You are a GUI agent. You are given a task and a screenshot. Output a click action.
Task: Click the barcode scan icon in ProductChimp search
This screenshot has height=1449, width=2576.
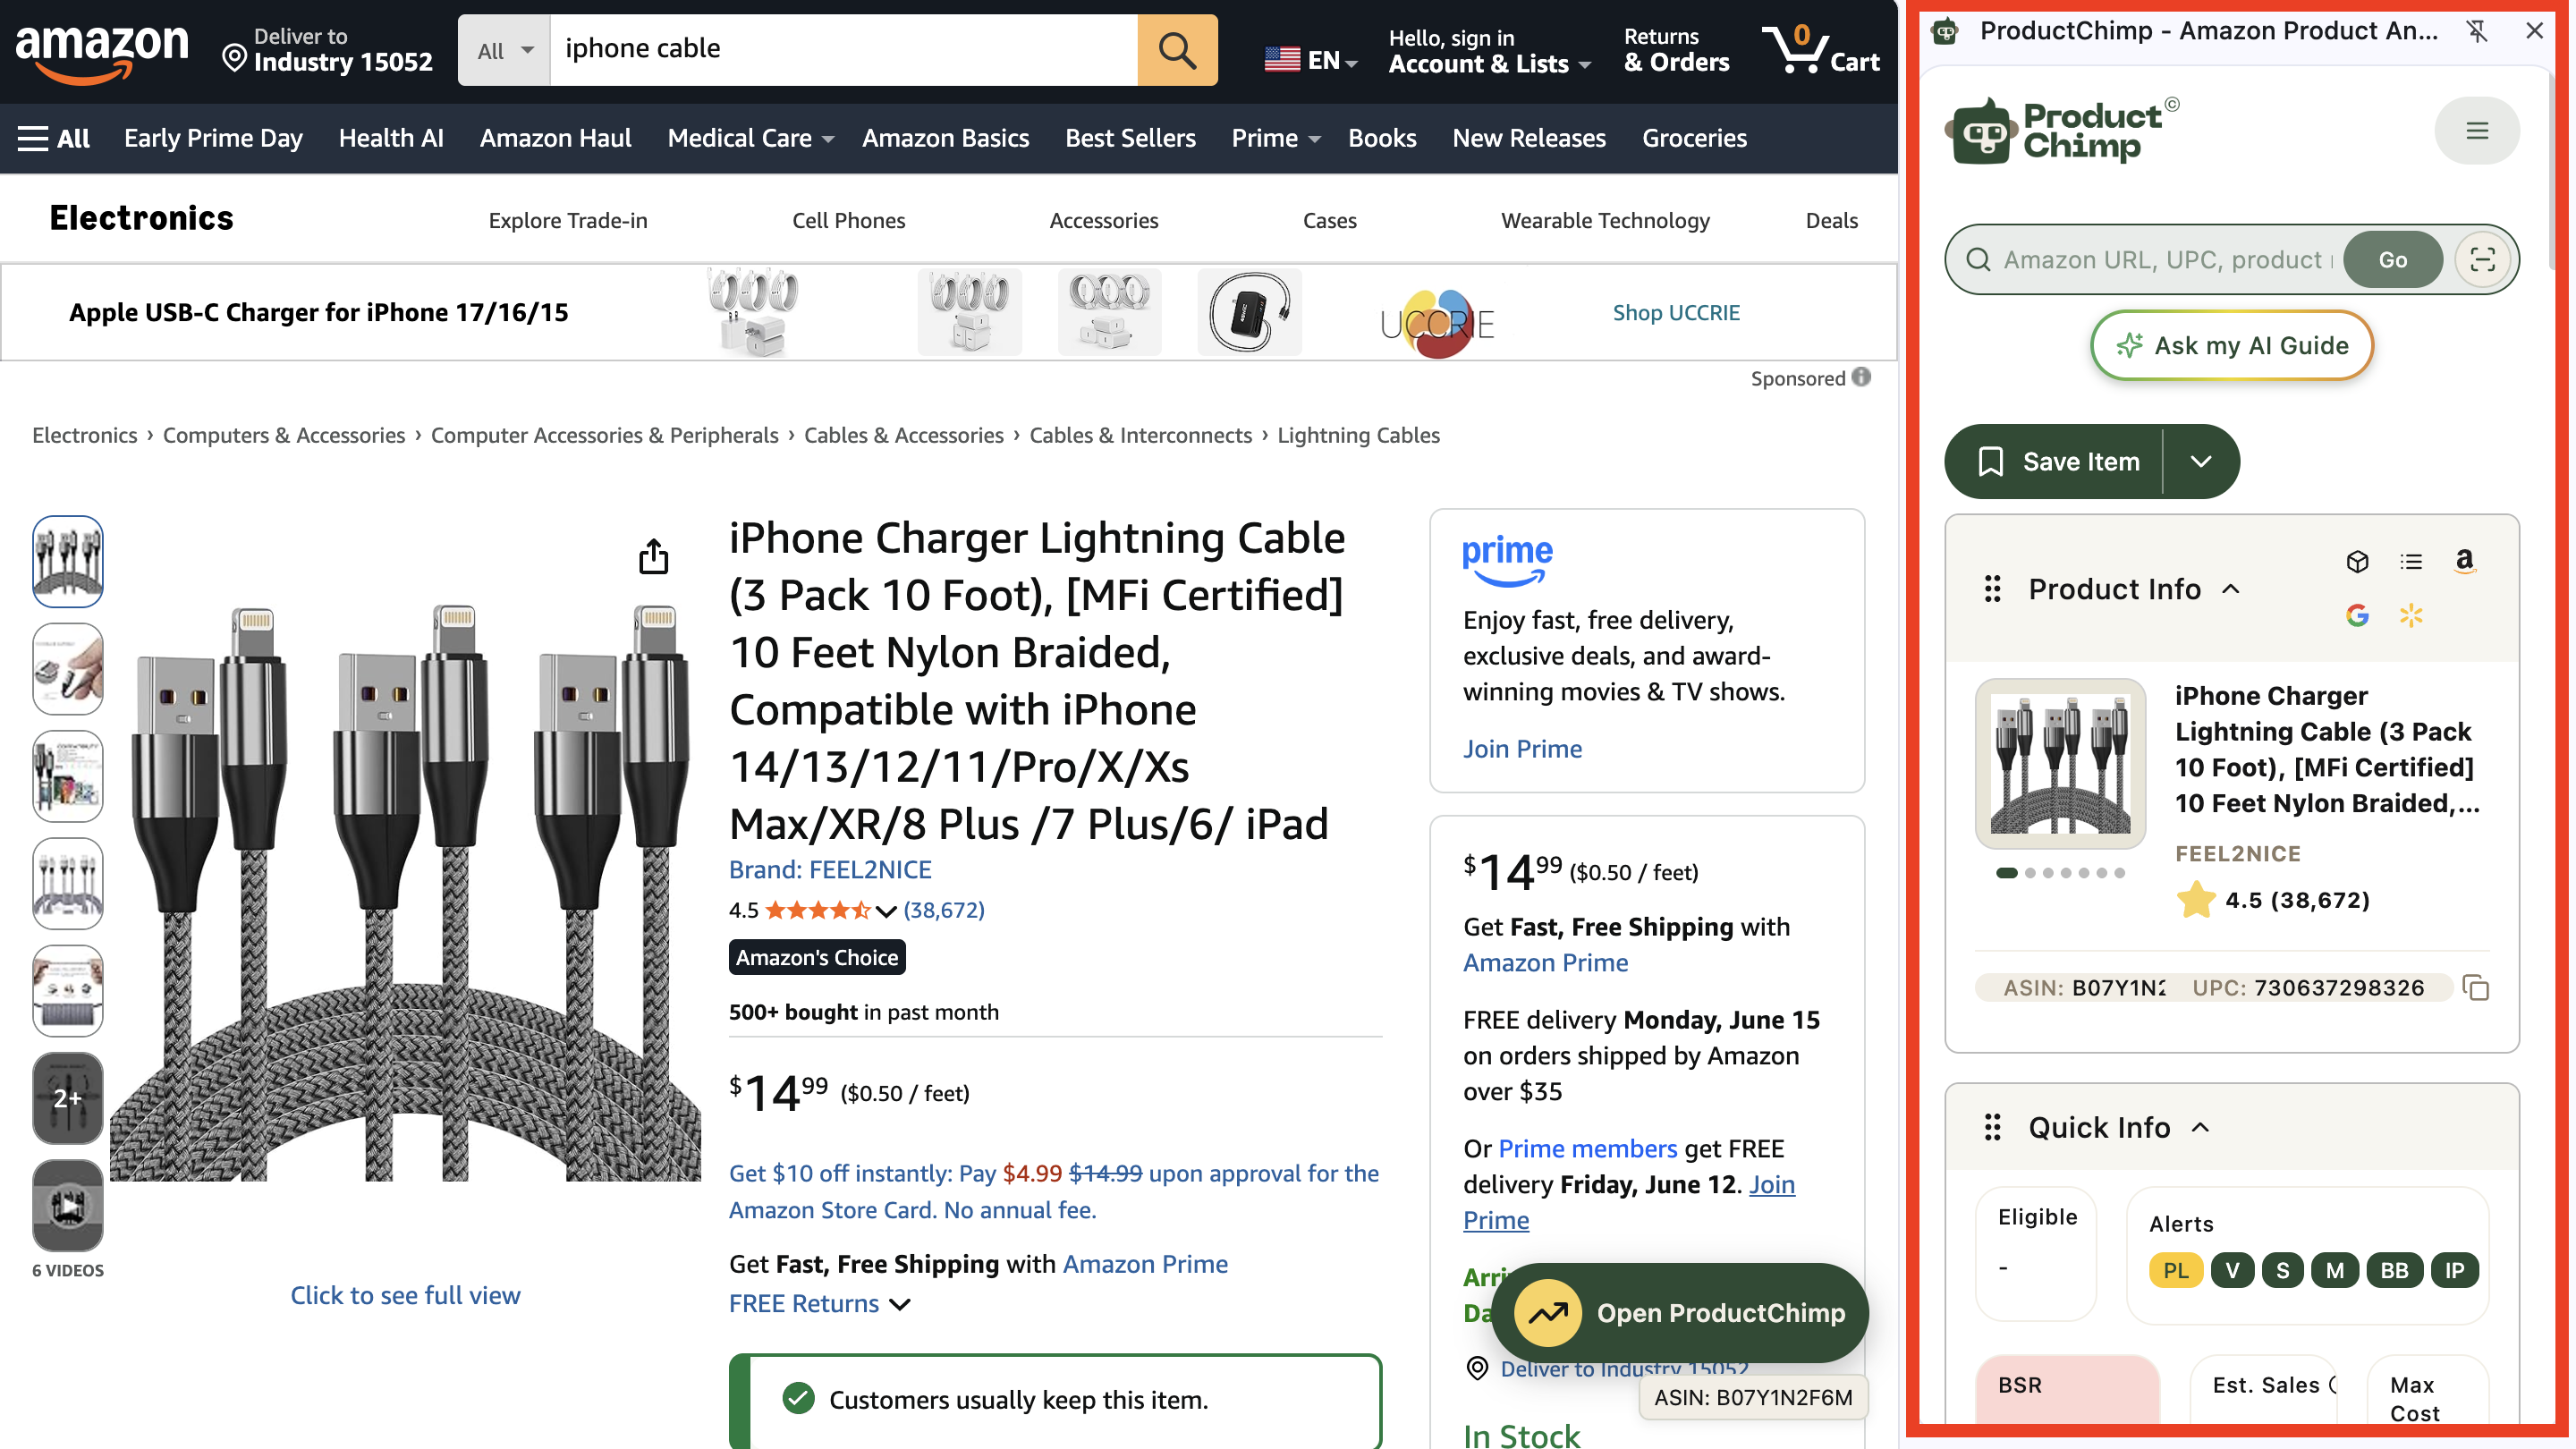coord(2481,260)
